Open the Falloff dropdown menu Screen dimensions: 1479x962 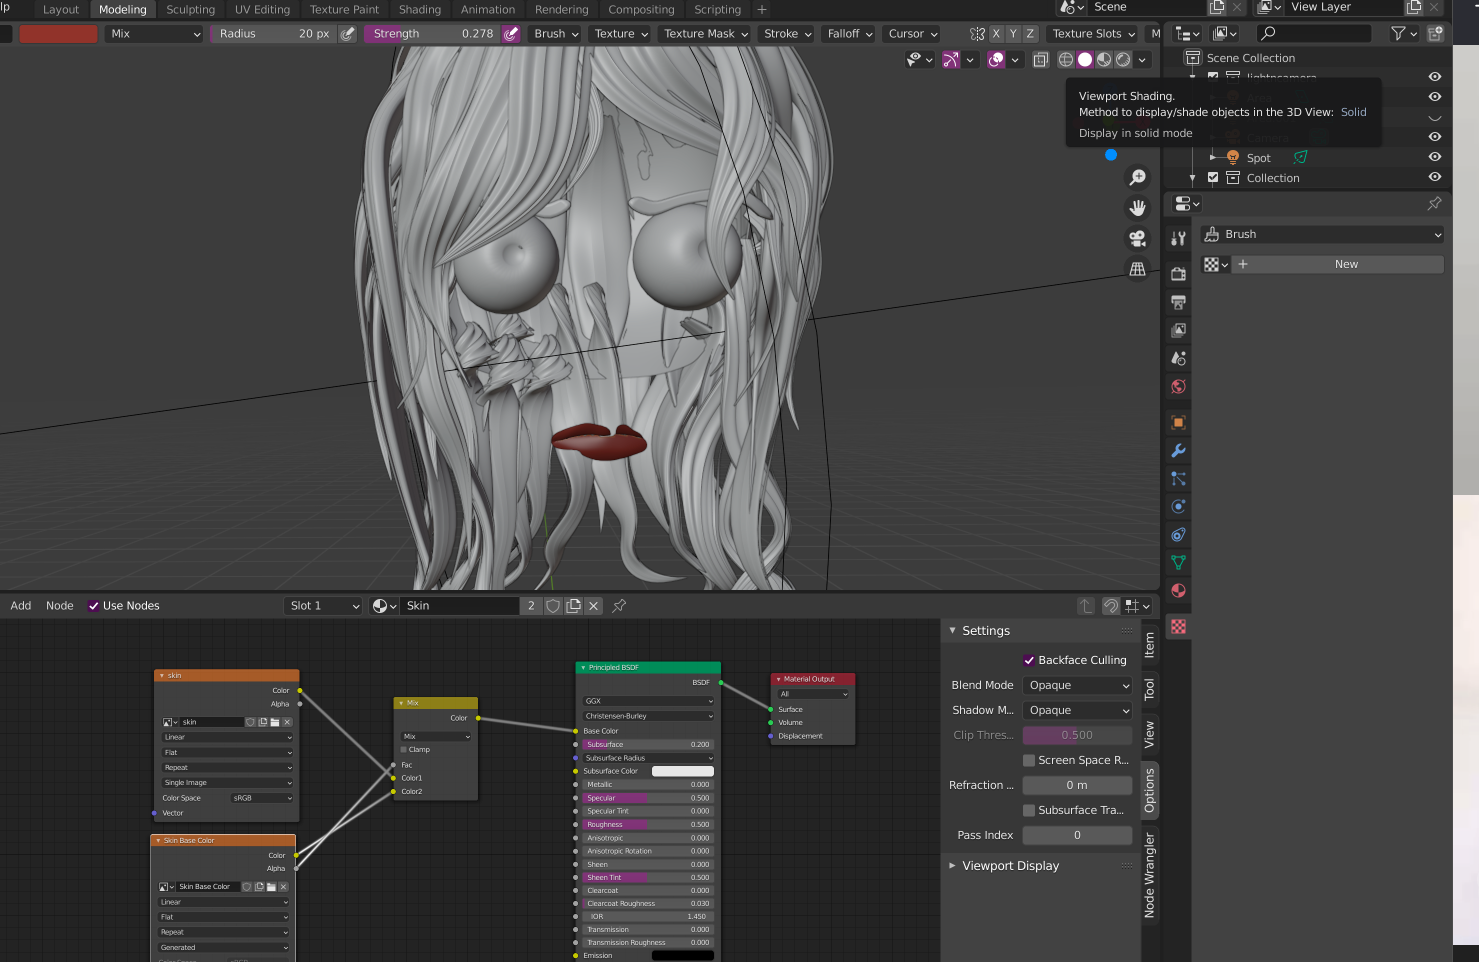(849, 34)
